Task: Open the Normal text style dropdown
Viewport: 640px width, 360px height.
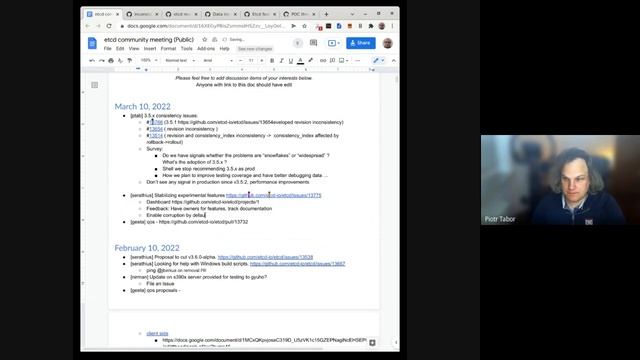Action: click(x=180, y=60)
